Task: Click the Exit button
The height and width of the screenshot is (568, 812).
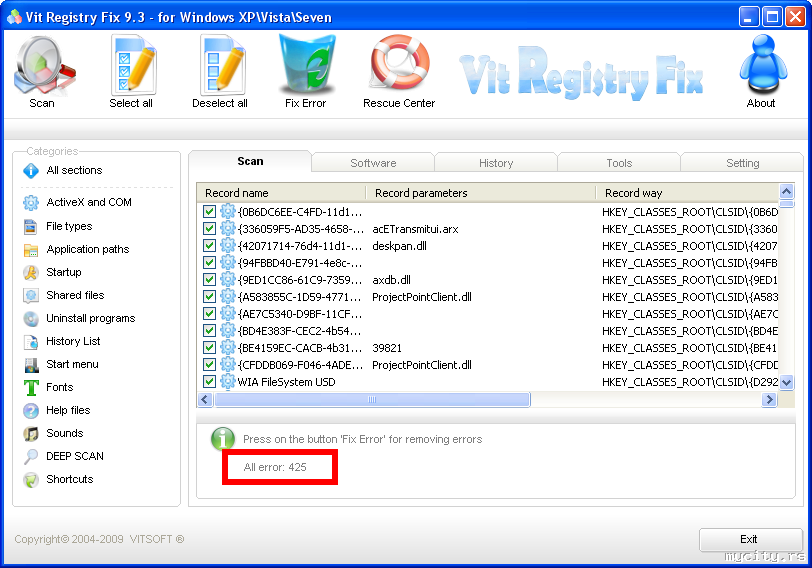Action: click(x=750, y=540)
